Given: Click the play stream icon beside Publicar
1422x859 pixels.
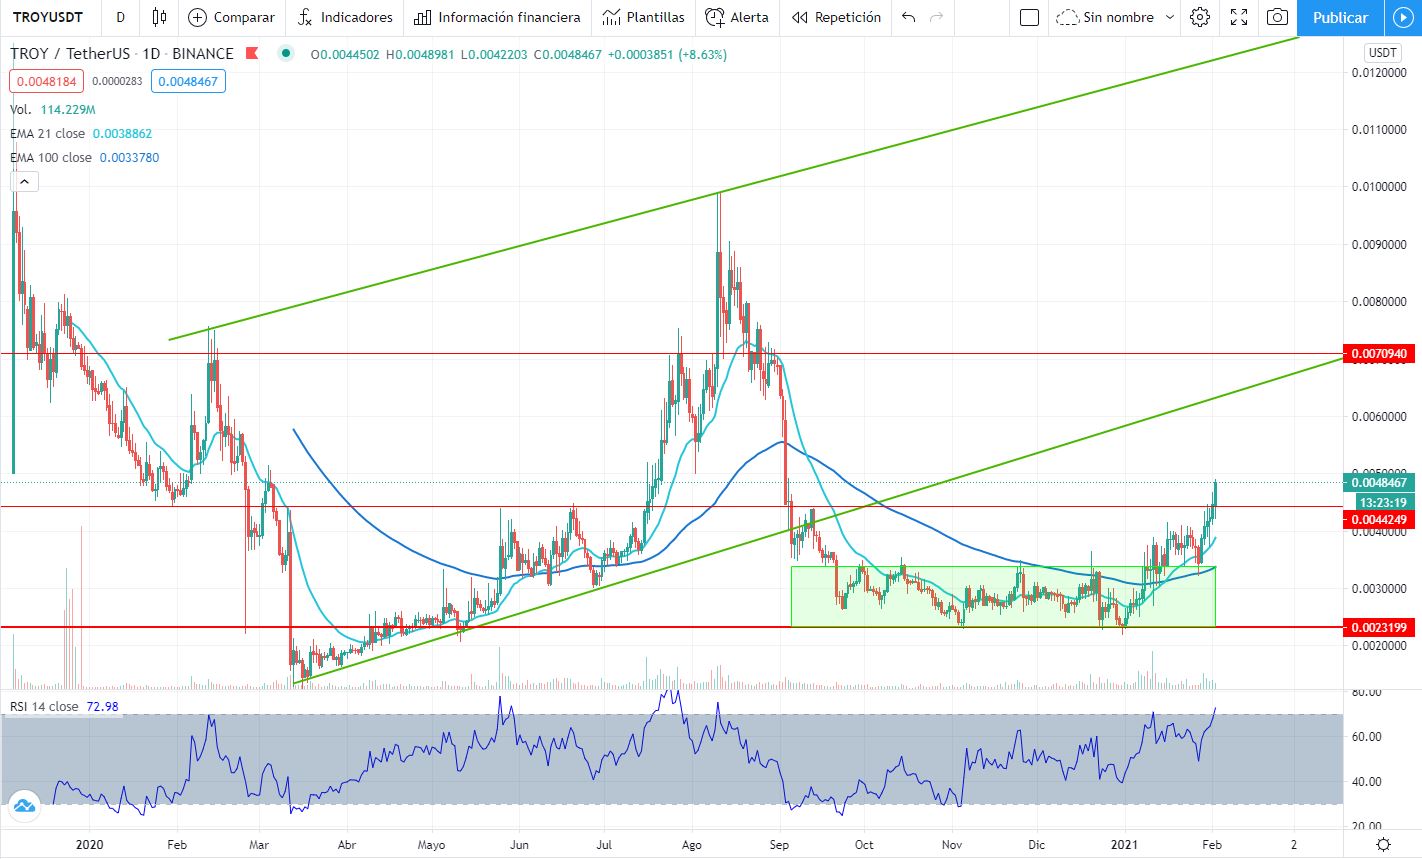Looking at the screenshot, I should pos(1403,17).
